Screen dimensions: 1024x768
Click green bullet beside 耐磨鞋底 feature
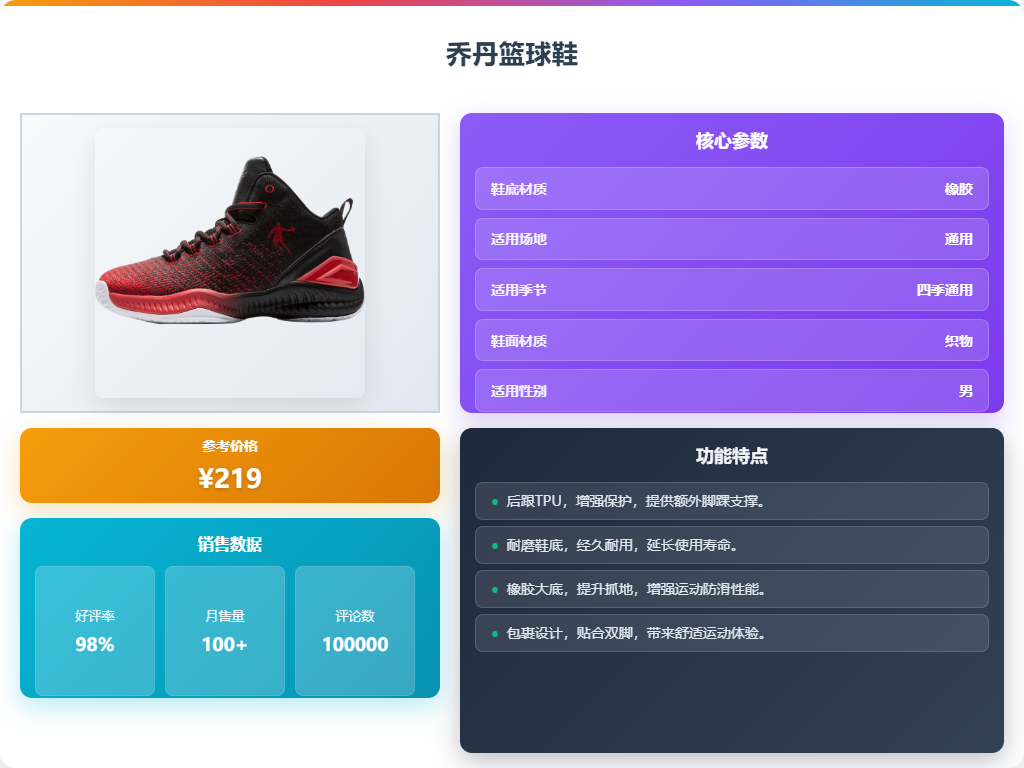[x=494, y=545]
